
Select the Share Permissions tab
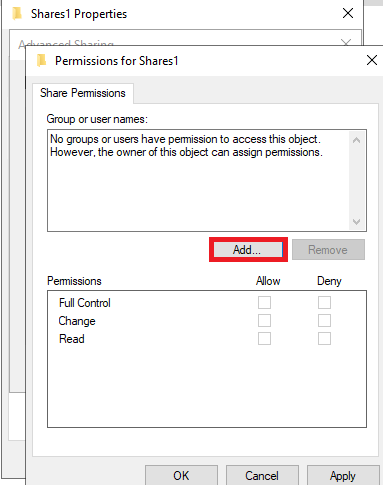(x=83, y=93)
